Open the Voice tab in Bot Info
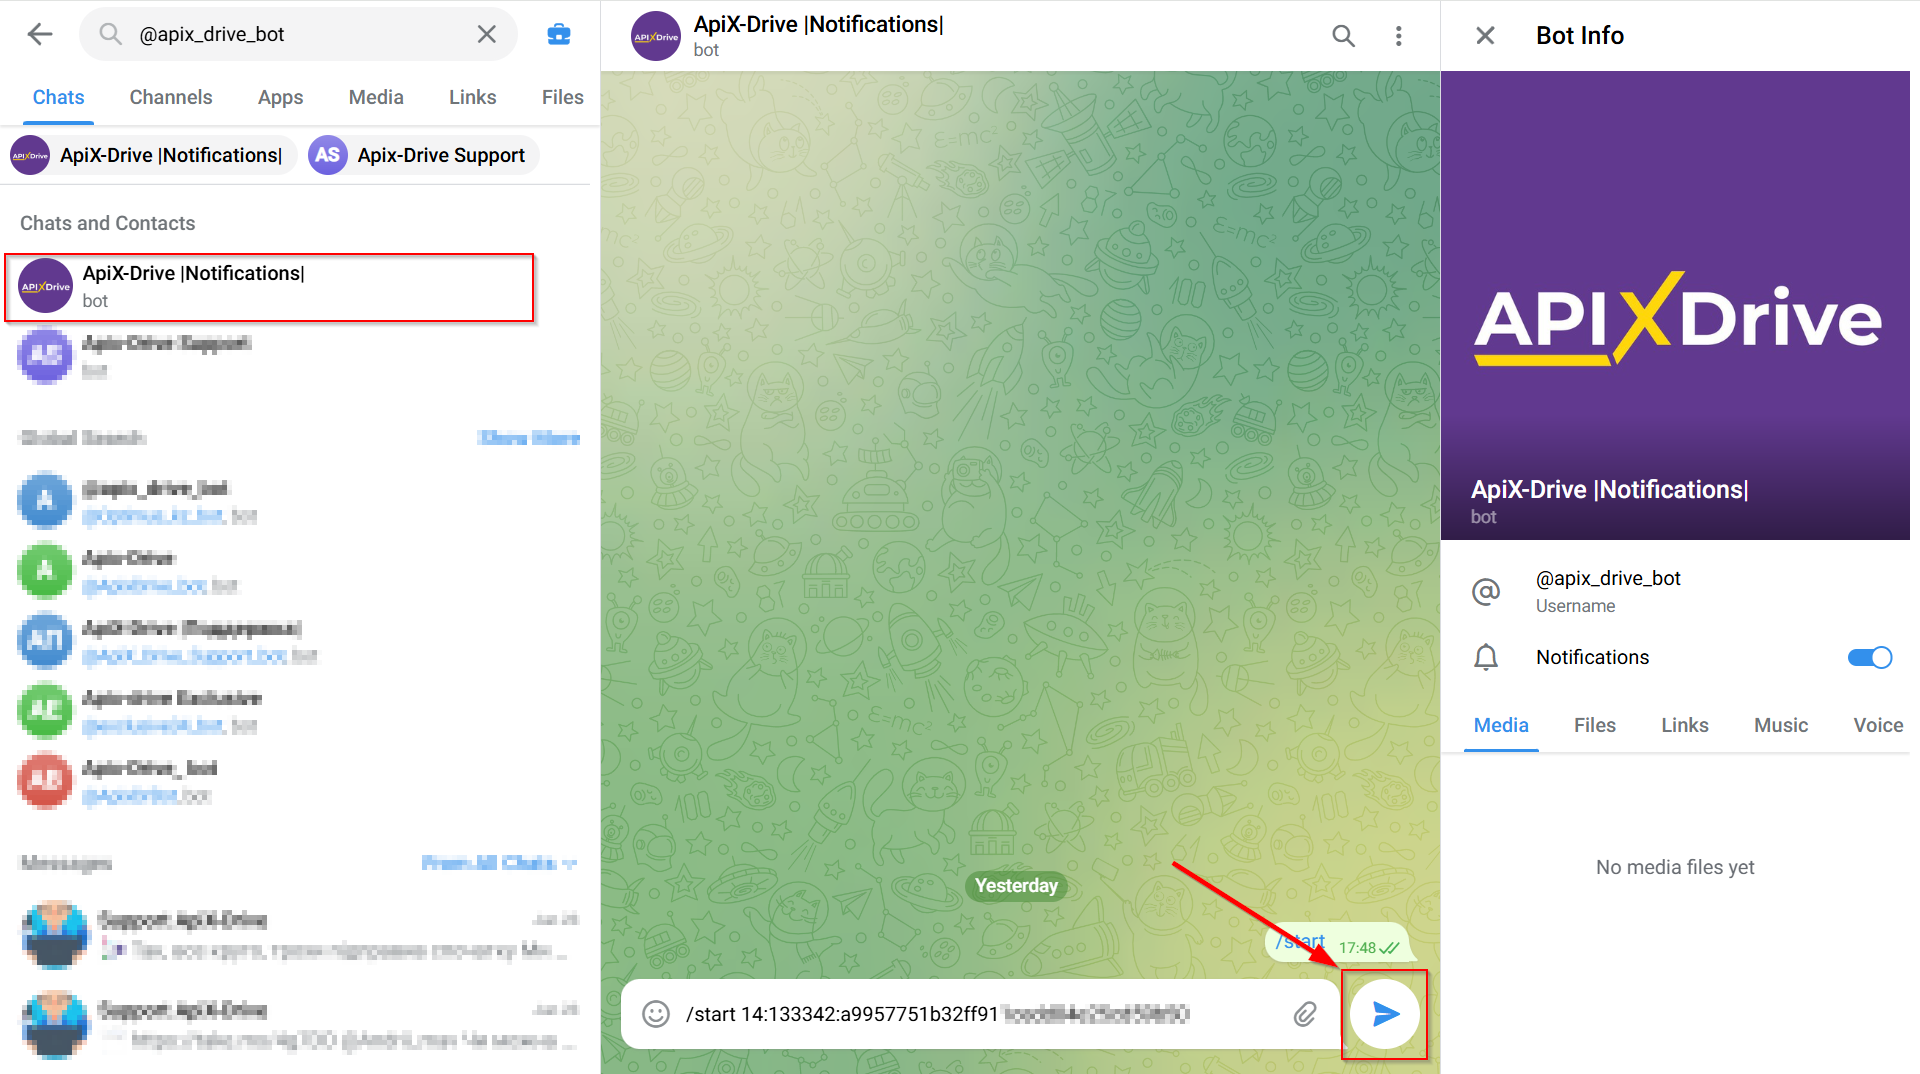 pos(1877,725)
